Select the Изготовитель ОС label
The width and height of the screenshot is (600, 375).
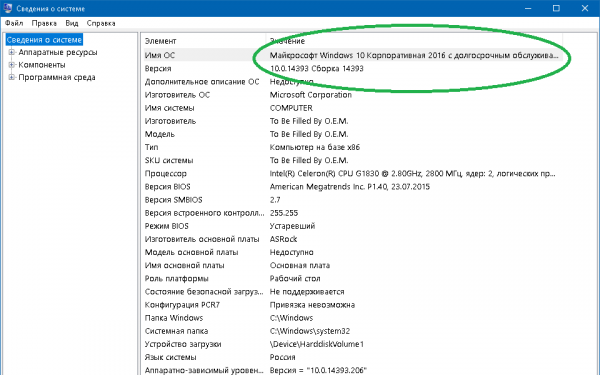177,95
